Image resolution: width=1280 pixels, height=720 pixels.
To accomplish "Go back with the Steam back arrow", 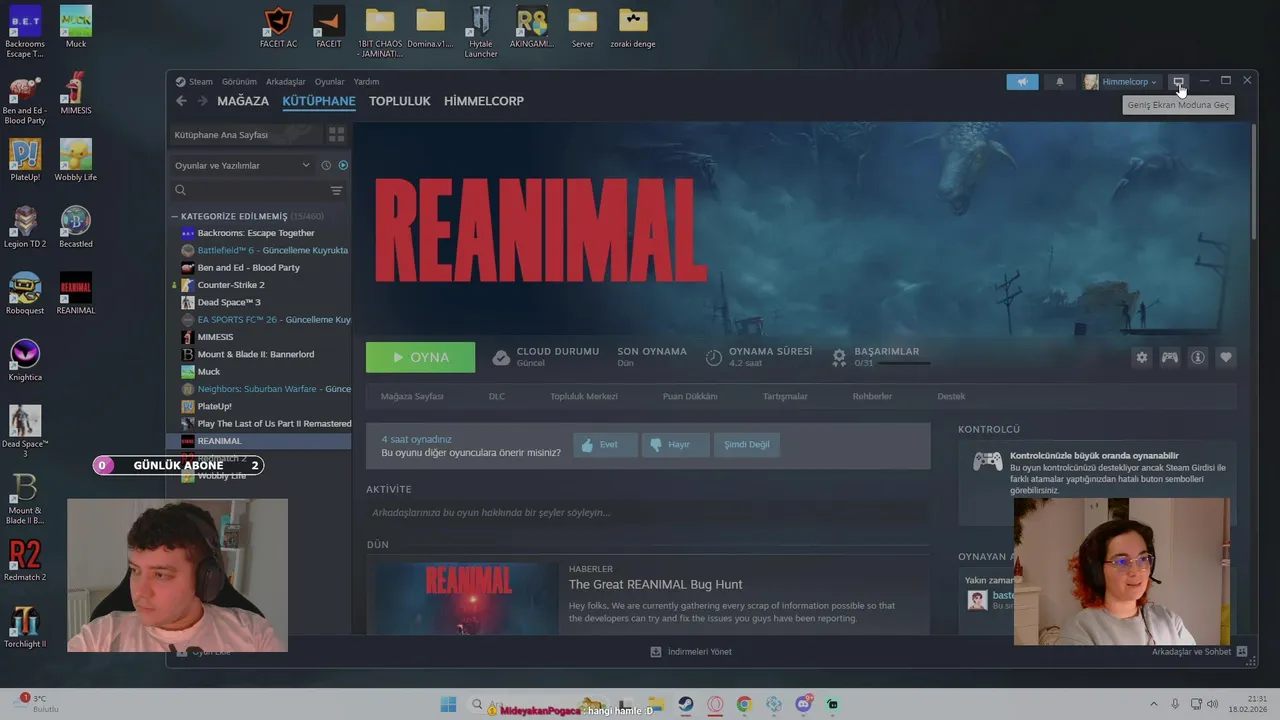I will click(181, 101).
